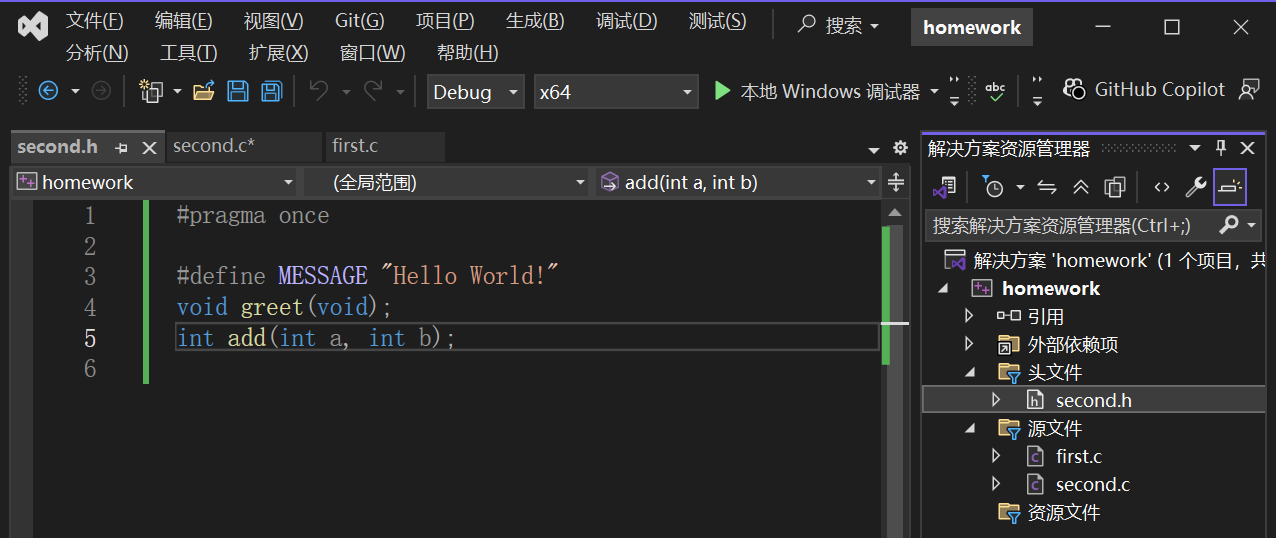The image size is (1276, 538).
Task: Pin the second.h tab with pin icon
Action: (121, 147)
